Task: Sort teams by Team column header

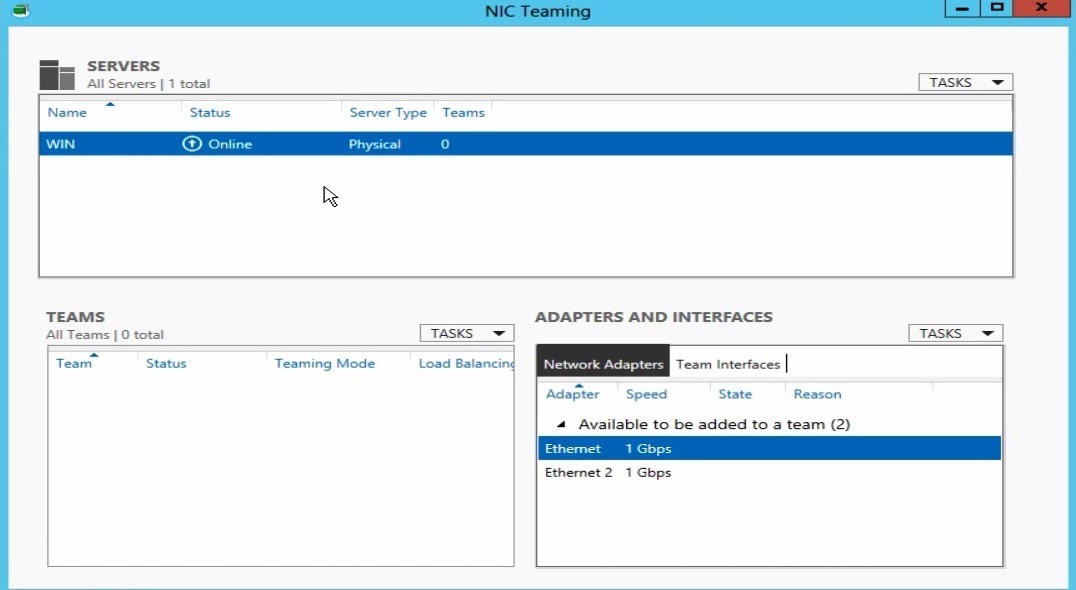Action: pyautogui.click(x=73, y=364)
